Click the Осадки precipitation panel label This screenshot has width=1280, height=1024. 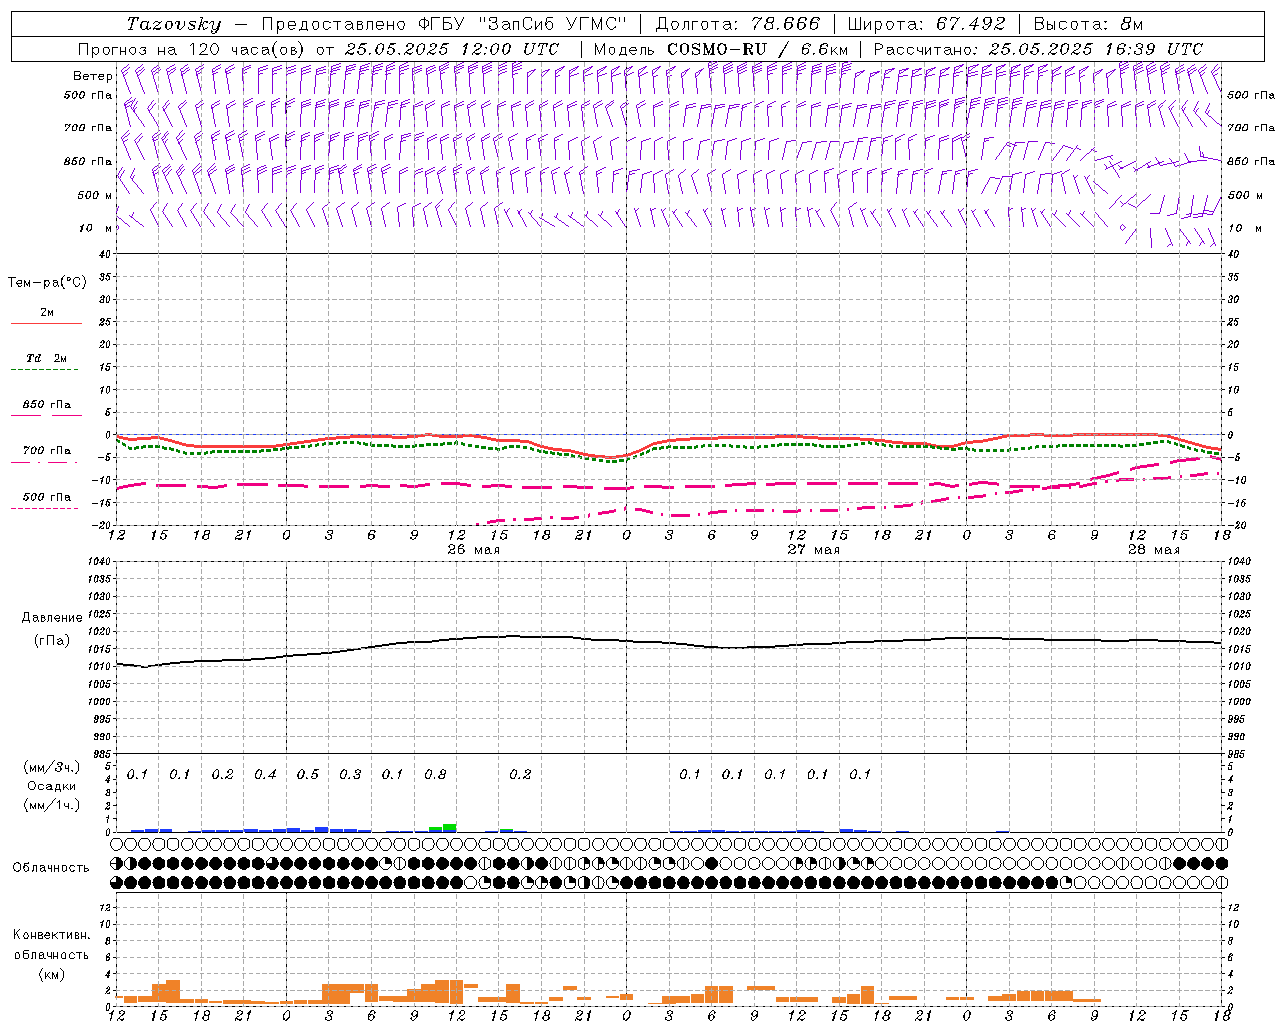pyautogui.click(x=51, y=786)
